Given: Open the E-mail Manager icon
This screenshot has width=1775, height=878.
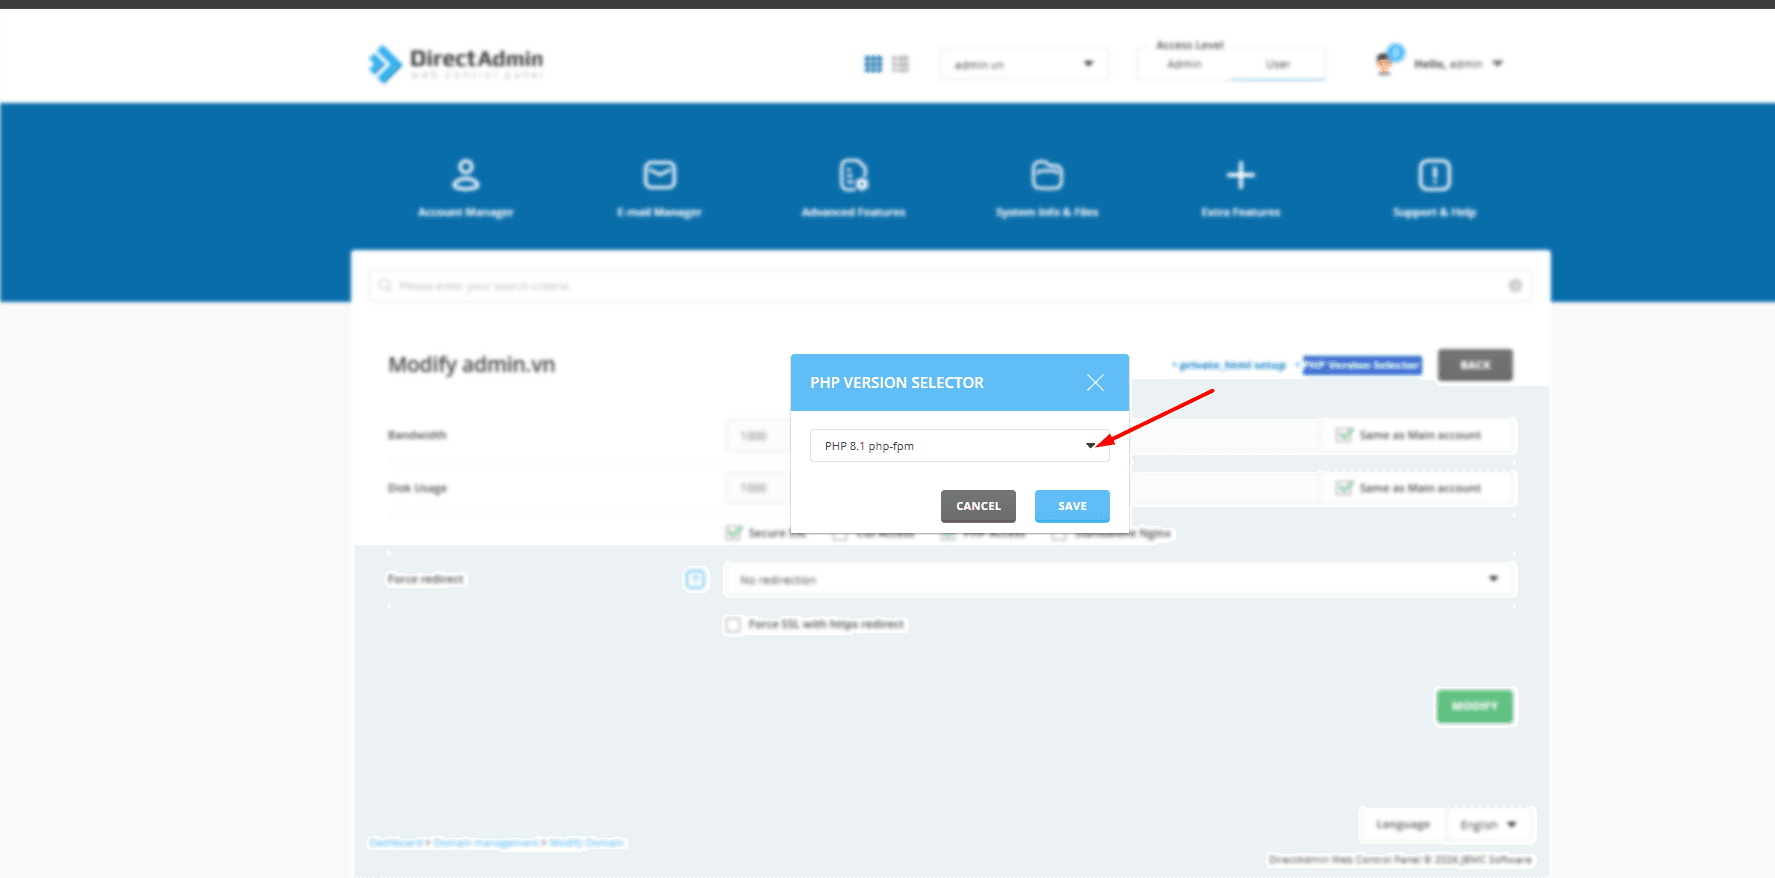Looking at the screenshot, I should (659, 176).
